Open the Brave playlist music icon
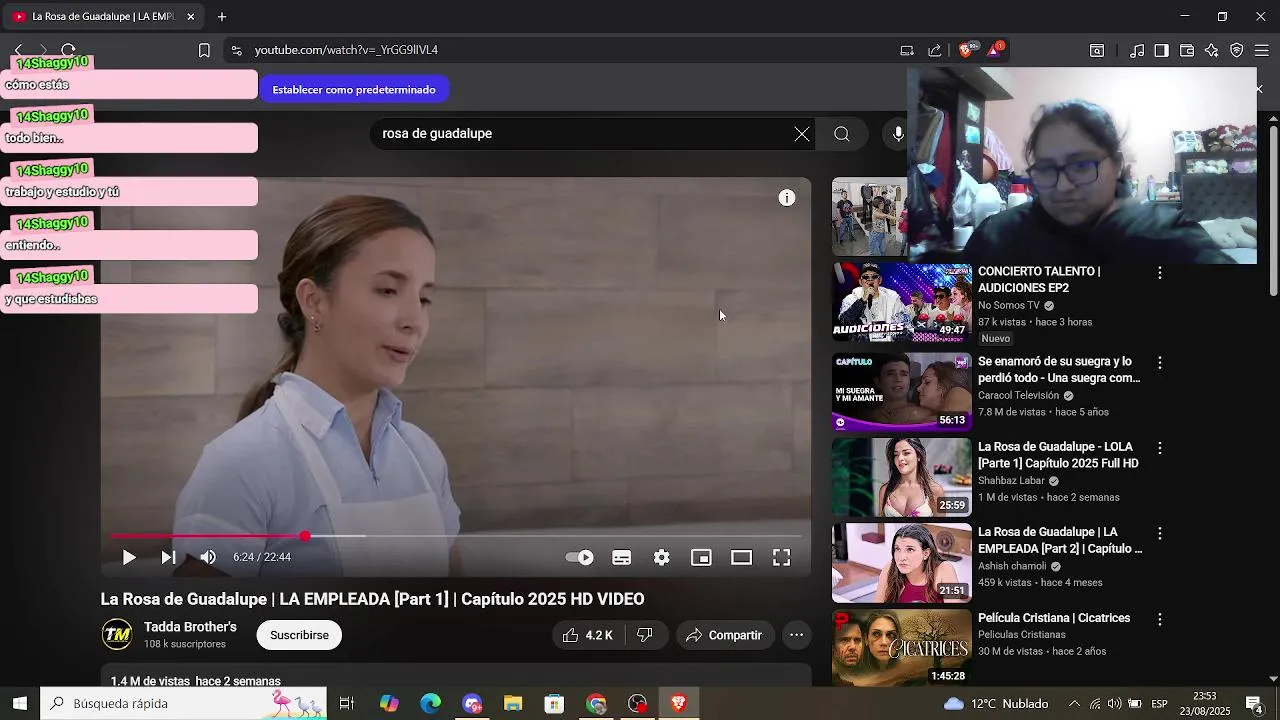1280x720 pixels. pyautogui.click(x=1137, y=50)
